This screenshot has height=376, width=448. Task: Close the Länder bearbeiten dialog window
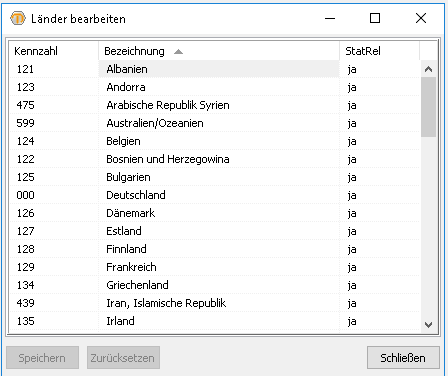click(x=421, y=18)
